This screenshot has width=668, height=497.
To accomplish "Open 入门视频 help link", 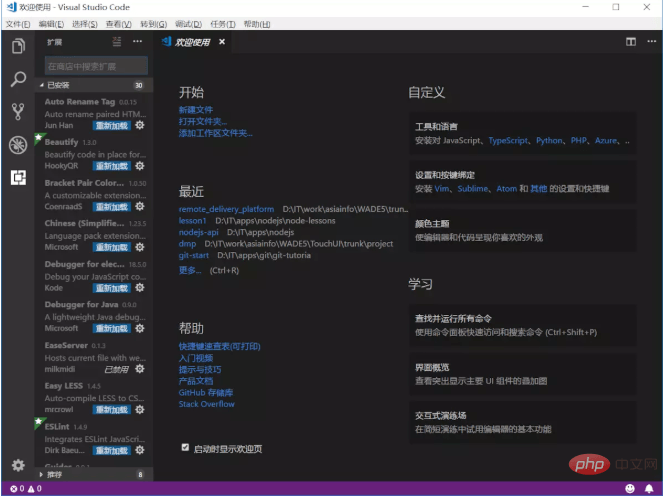I will 196,358.
